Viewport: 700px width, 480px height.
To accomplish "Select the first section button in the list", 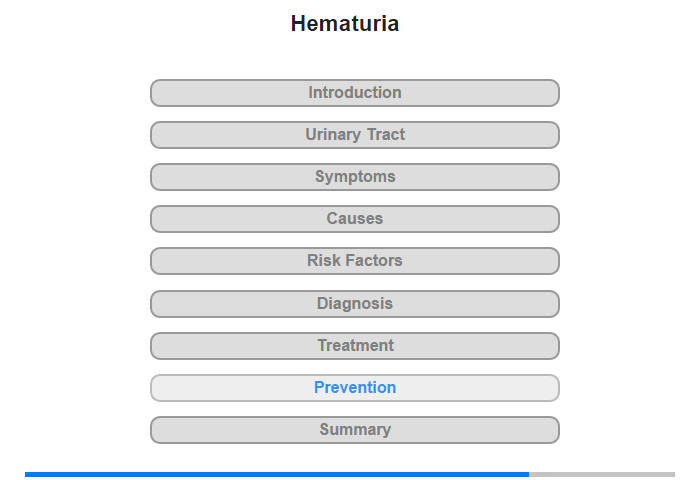I will pos(354,93).
